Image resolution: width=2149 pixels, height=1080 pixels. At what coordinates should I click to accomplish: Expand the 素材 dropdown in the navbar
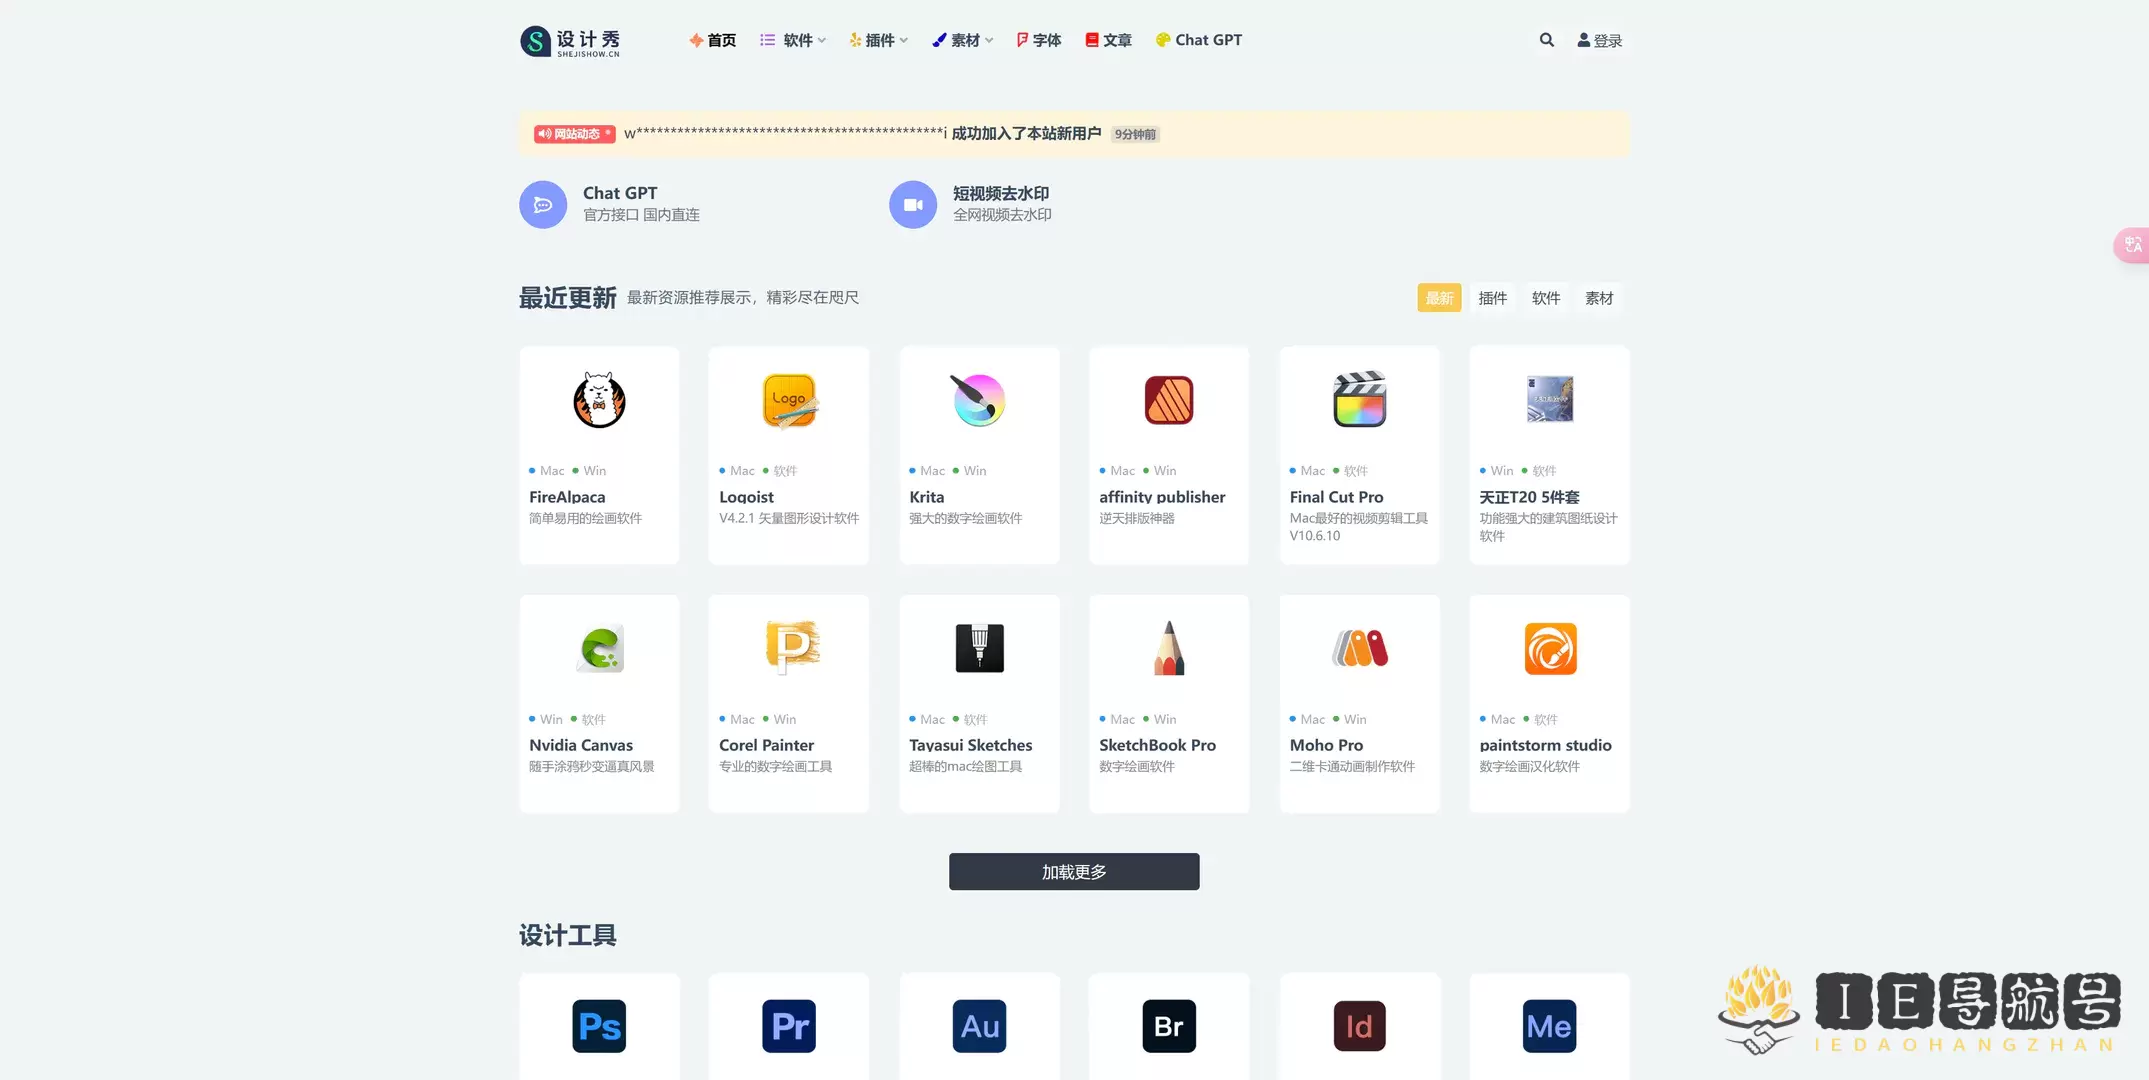coord(962,40)
